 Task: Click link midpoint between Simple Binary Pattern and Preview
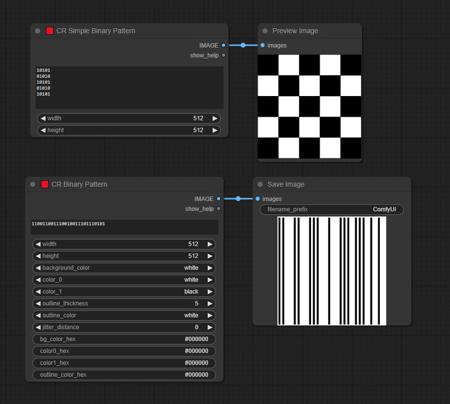pos(243,45)
